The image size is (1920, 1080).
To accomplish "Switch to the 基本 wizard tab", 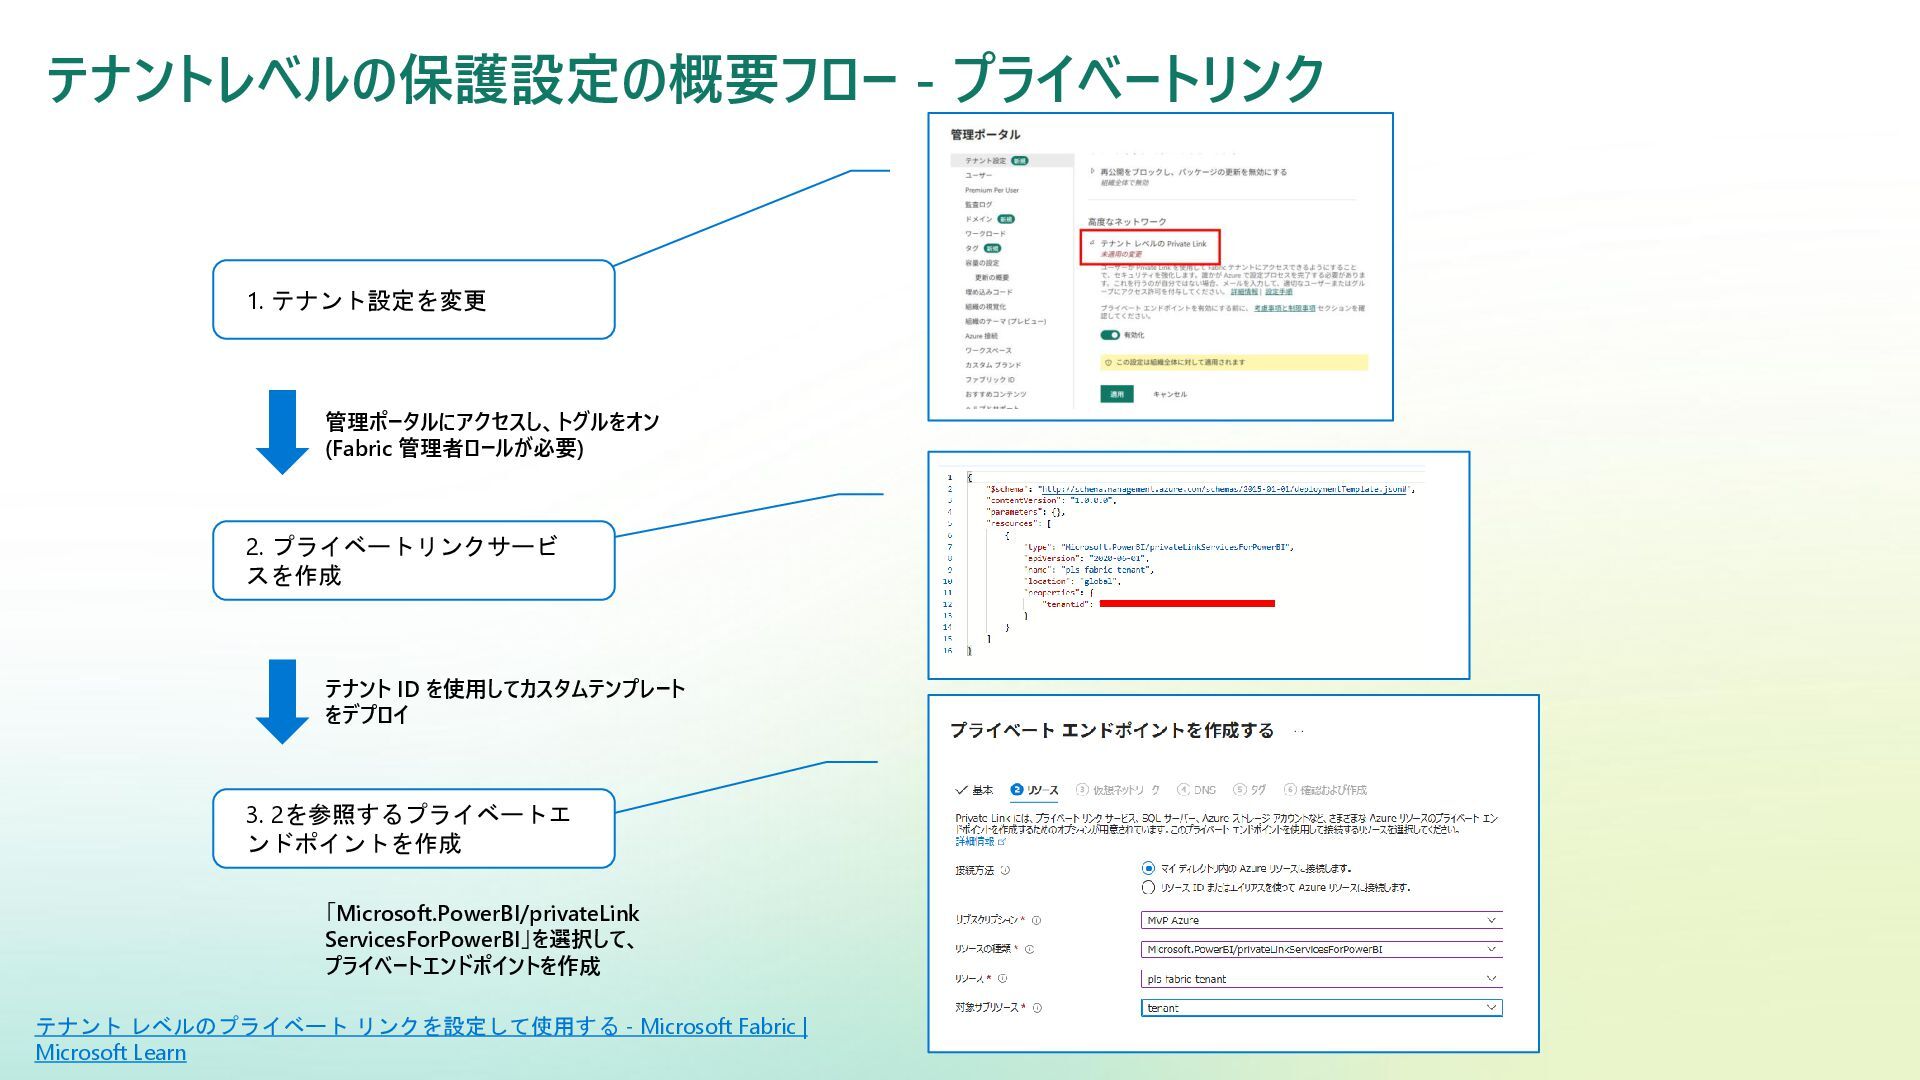I will pos(976,790).
